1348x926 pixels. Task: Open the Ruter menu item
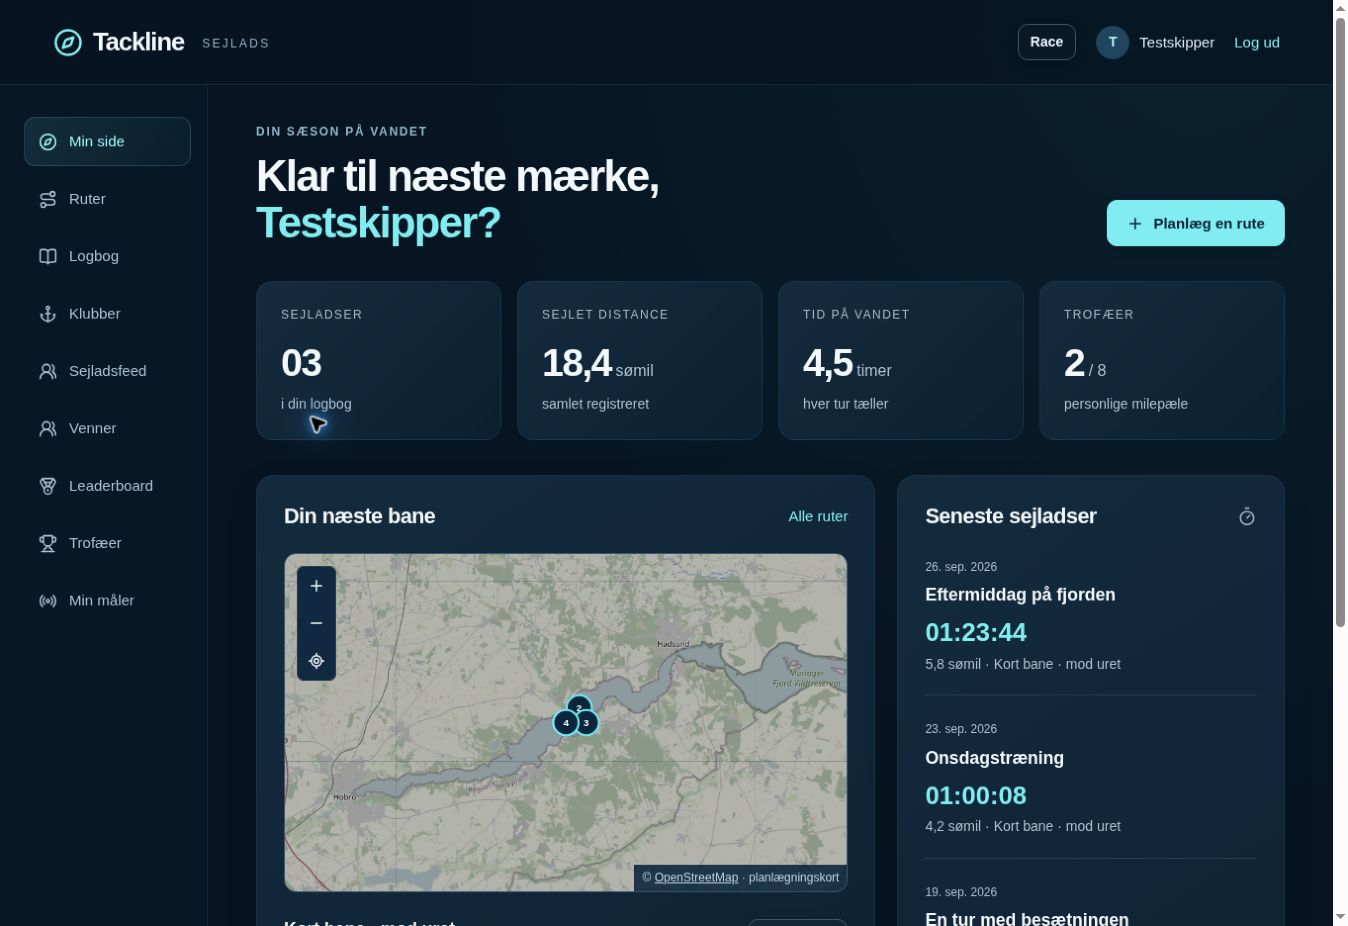pos(107,199)
